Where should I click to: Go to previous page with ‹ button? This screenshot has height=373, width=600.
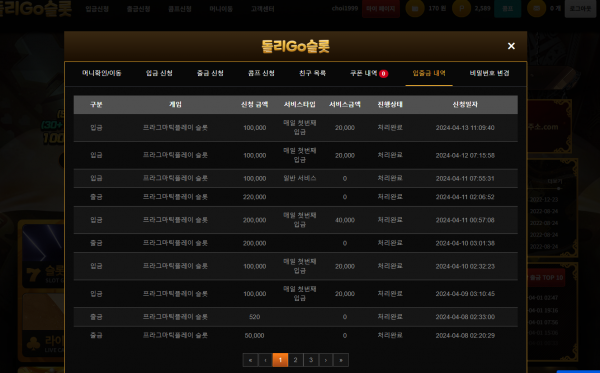tap(265, 360)
